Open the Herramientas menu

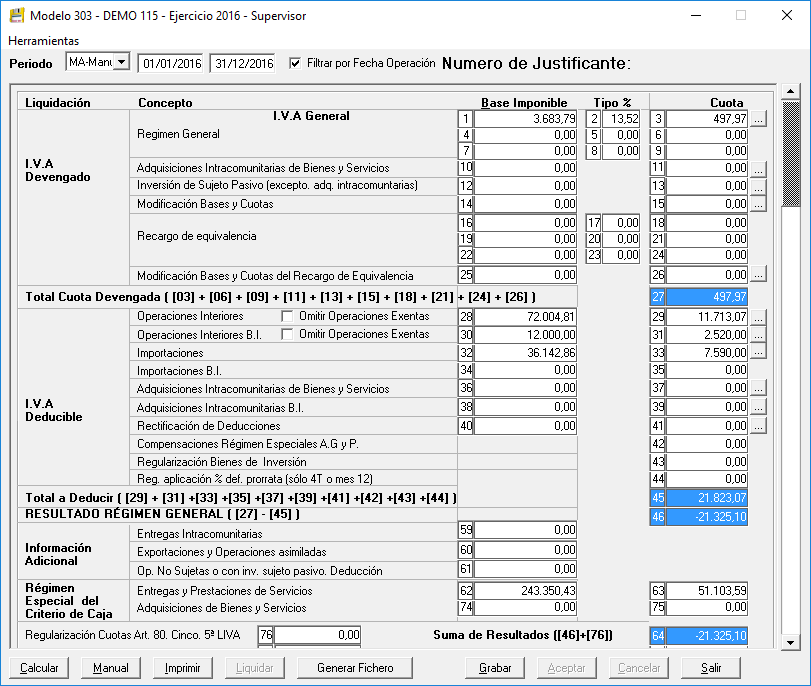(x=43, y=41)
